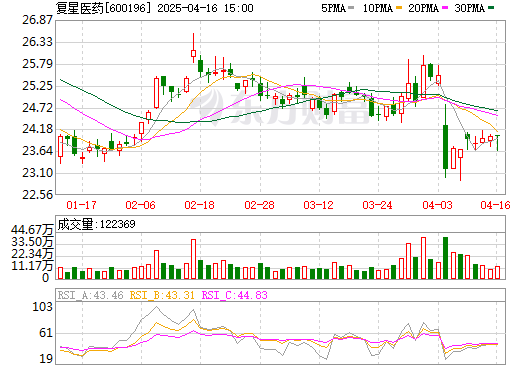This screenshot has height=365, width=520.
Task: Select the 02-28 date axis label
Action: 259,205
